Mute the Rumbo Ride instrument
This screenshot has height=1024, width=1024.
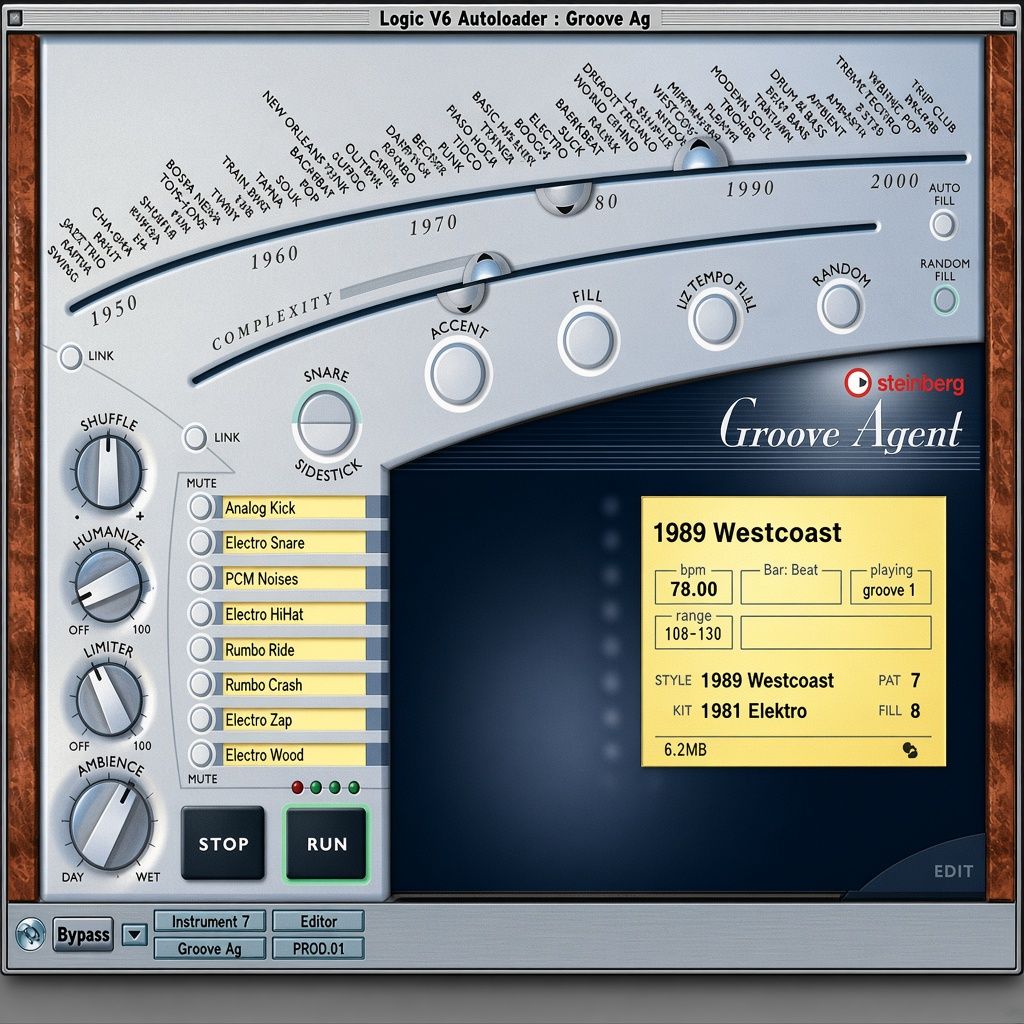pyautogui.click(x=200, y=648)
